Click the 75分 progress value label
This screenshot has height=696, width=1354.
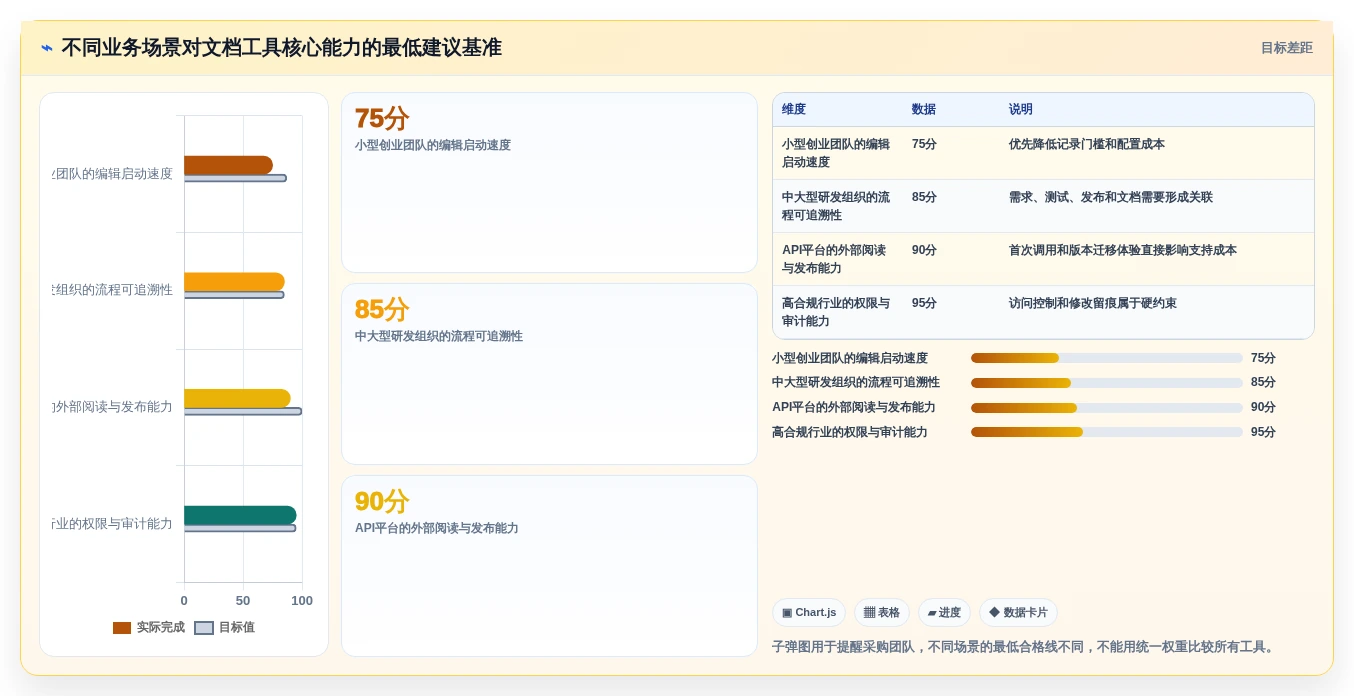pos(1263,358)
